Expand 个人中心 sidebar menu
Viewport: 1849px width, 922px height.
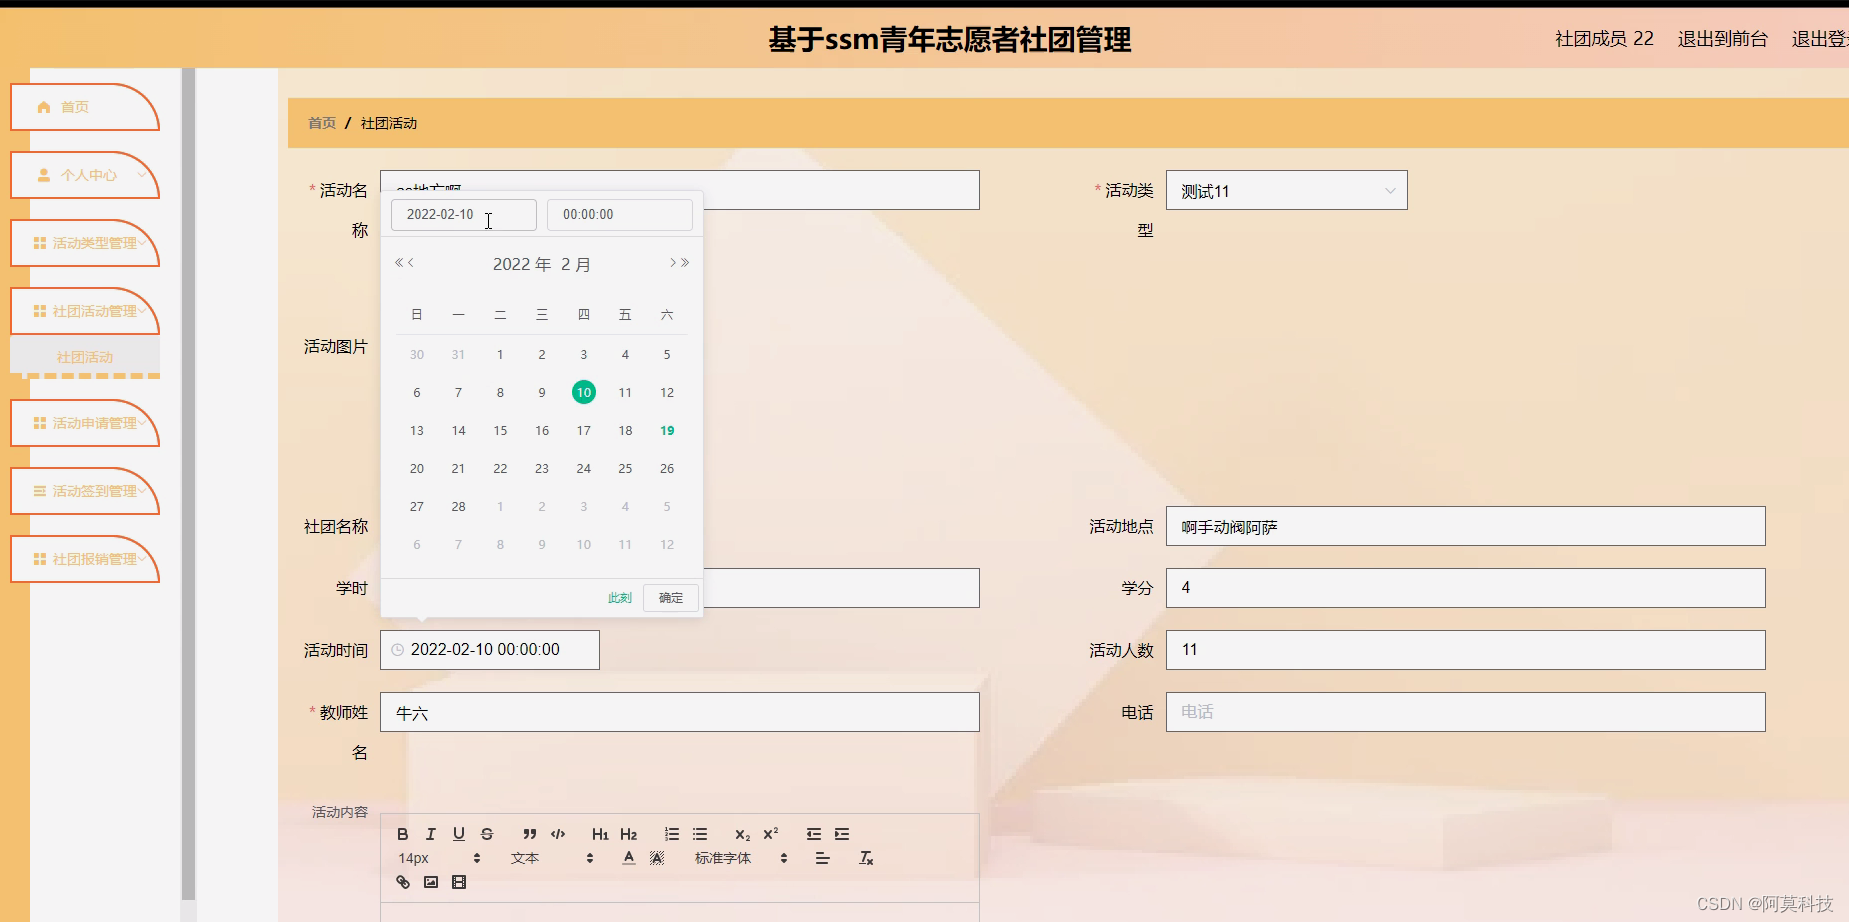pyautogui.click(x=84, y=175)
